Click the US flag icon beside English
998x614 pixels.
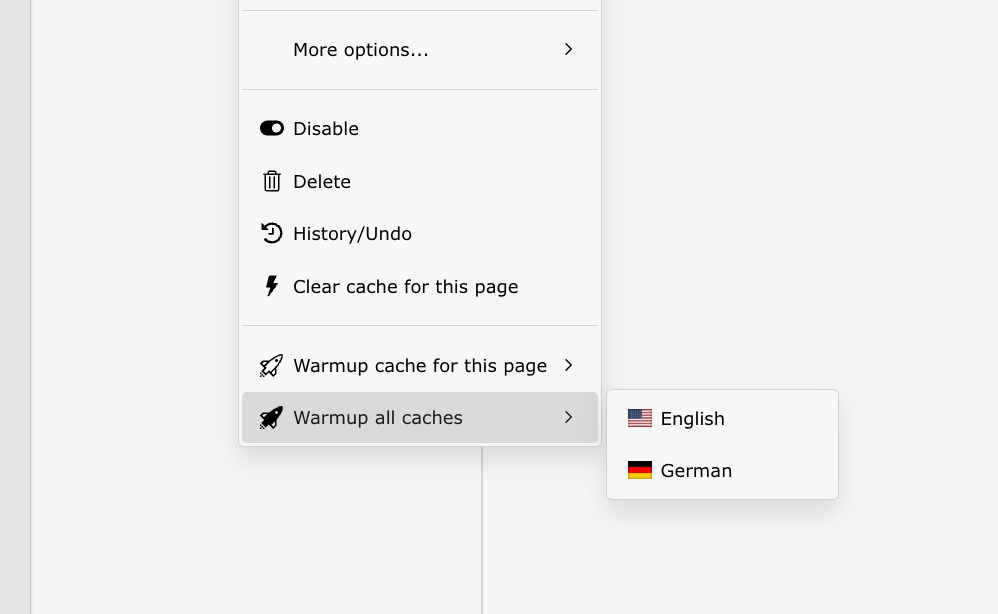tap(640, 418)
